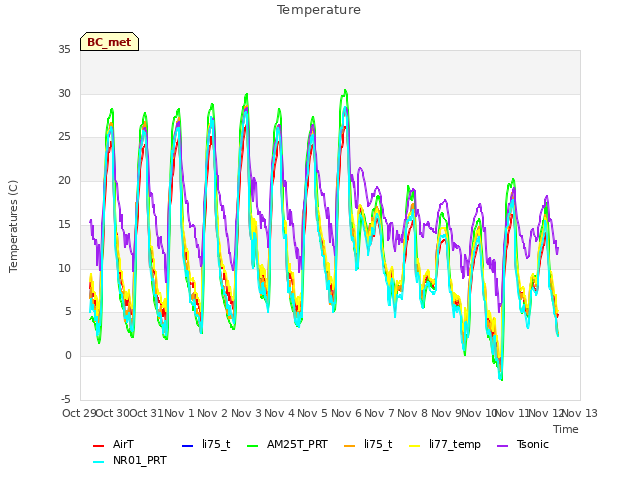The image size is (640, 480).
Task: Click the red AirT legend swatch
Action: [98, 446]
